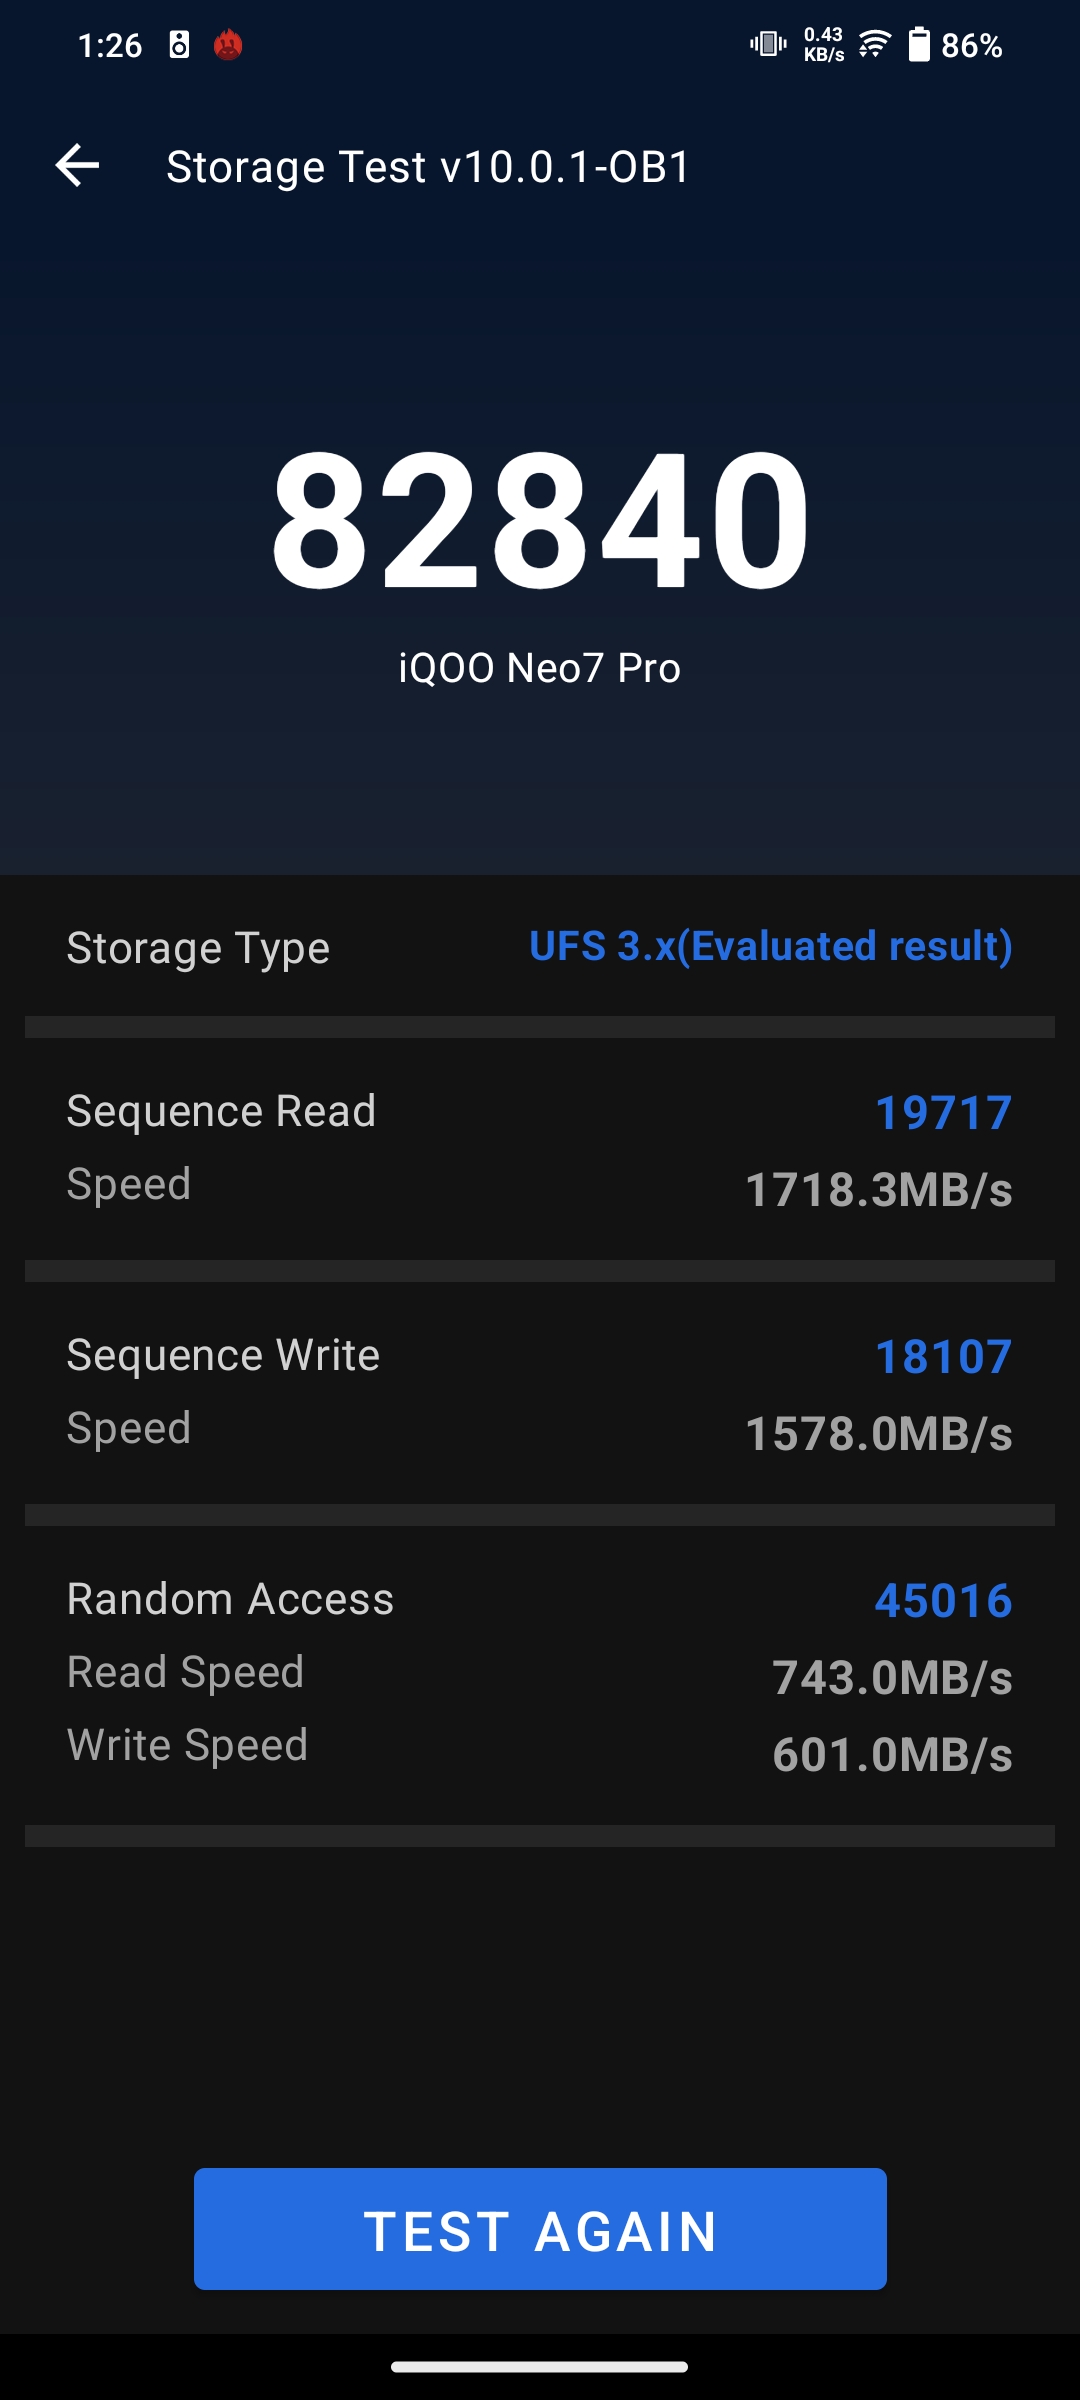Tap the Storage Test v10.0.1-OB1 title
The width and height of the screenshot is (1080, 2400).
(x=428, y=167)
